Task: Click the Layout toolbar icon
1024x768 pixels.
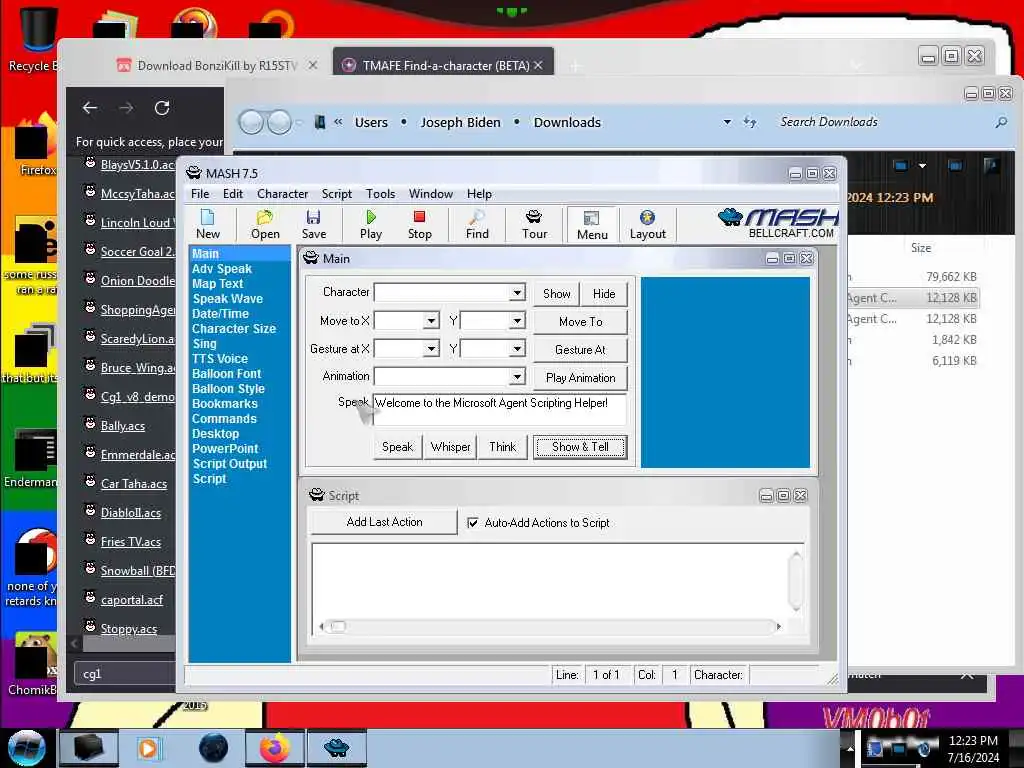Action: tap(648, 224)
